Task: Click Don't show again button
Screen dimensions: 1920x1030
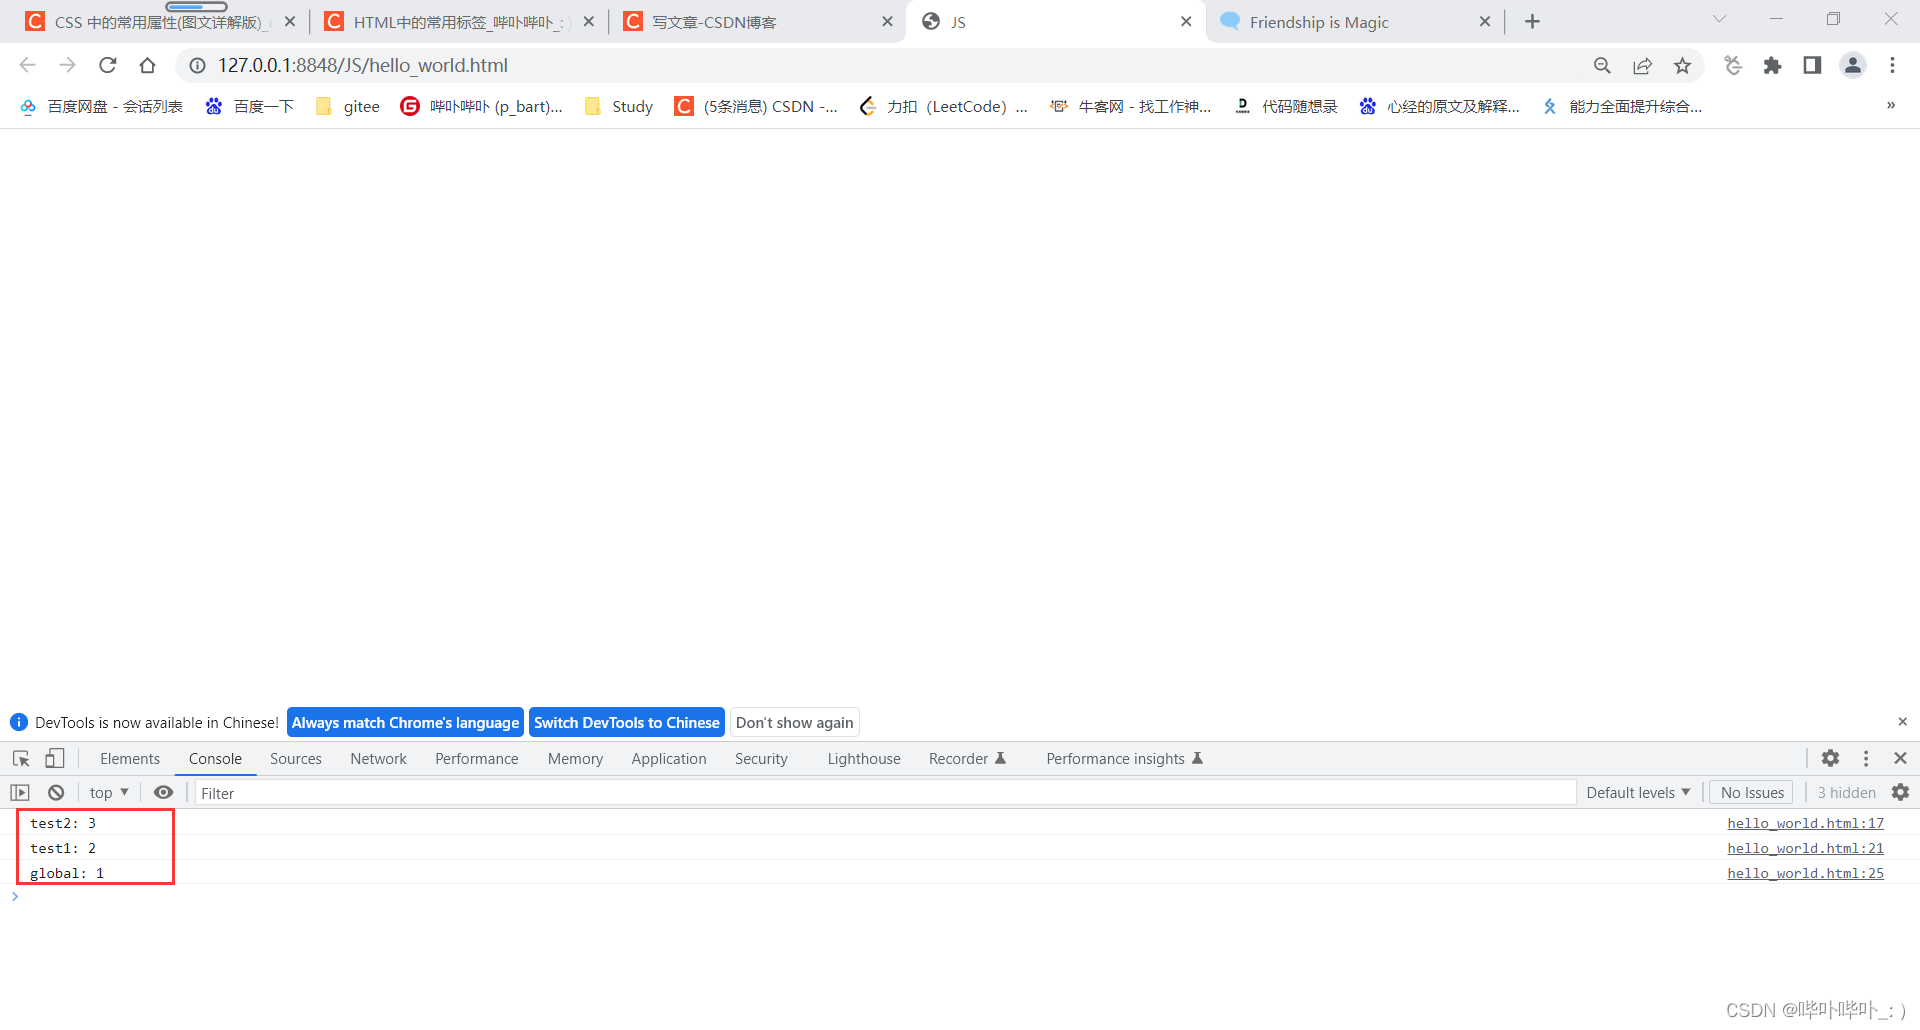Action: [x=795, y=722]
